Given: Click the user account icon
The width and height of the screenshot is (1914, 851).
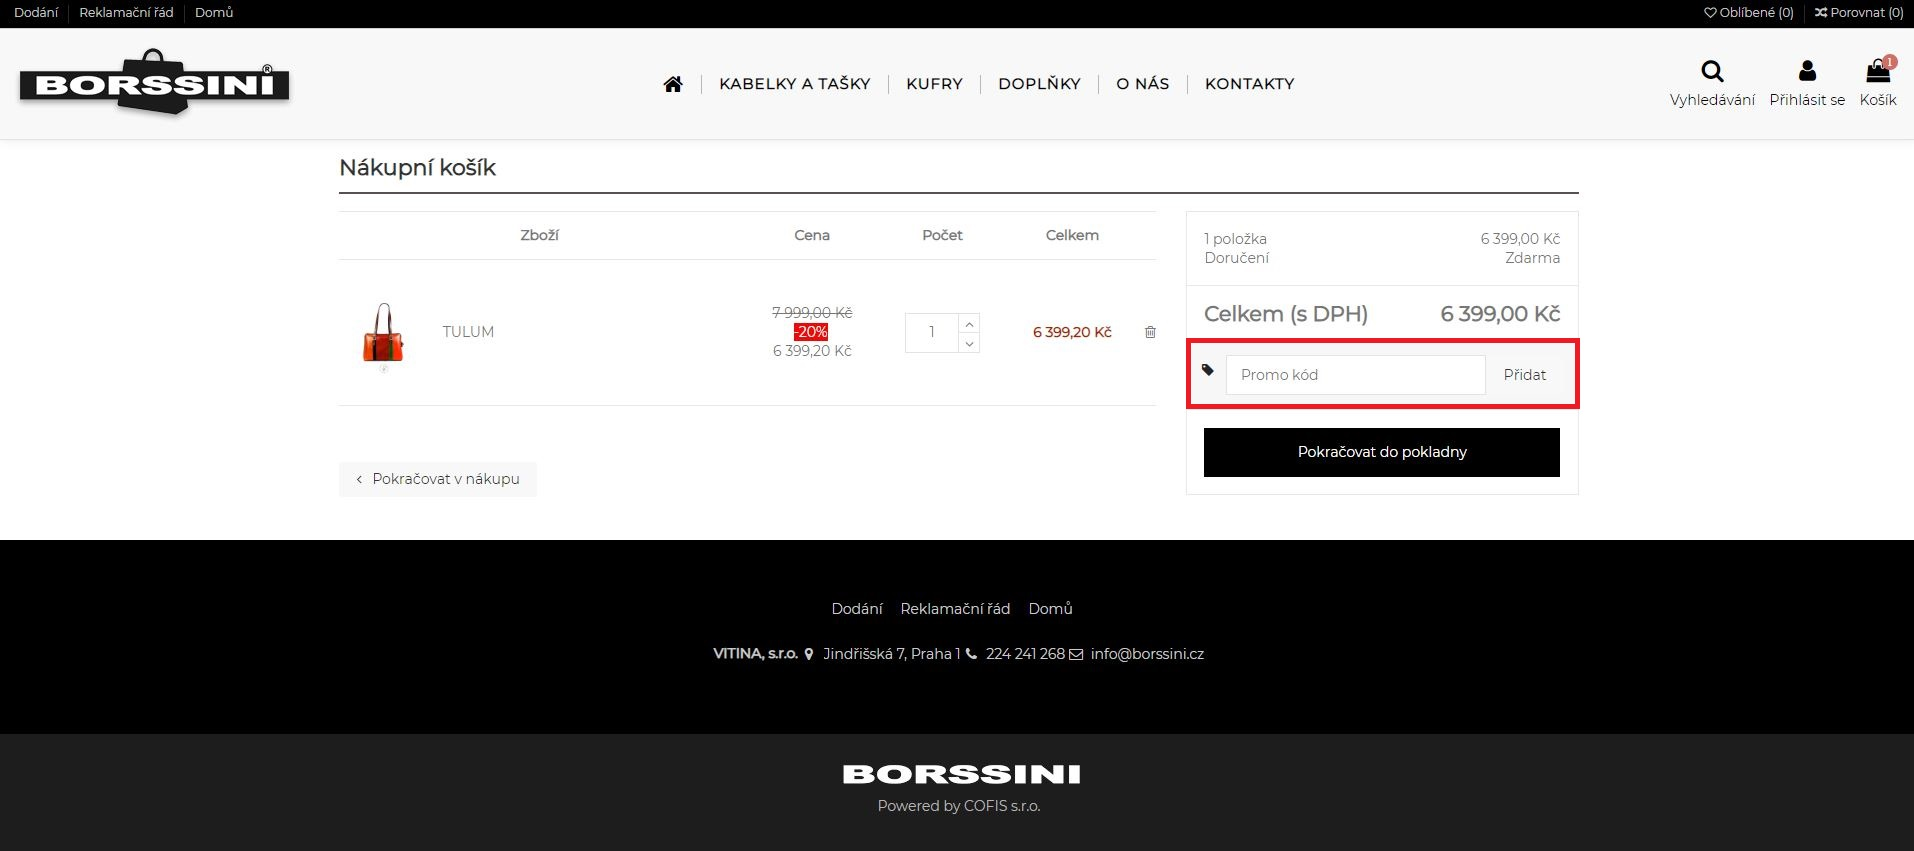Looking at the screenshot, I should coord(1807,71).
